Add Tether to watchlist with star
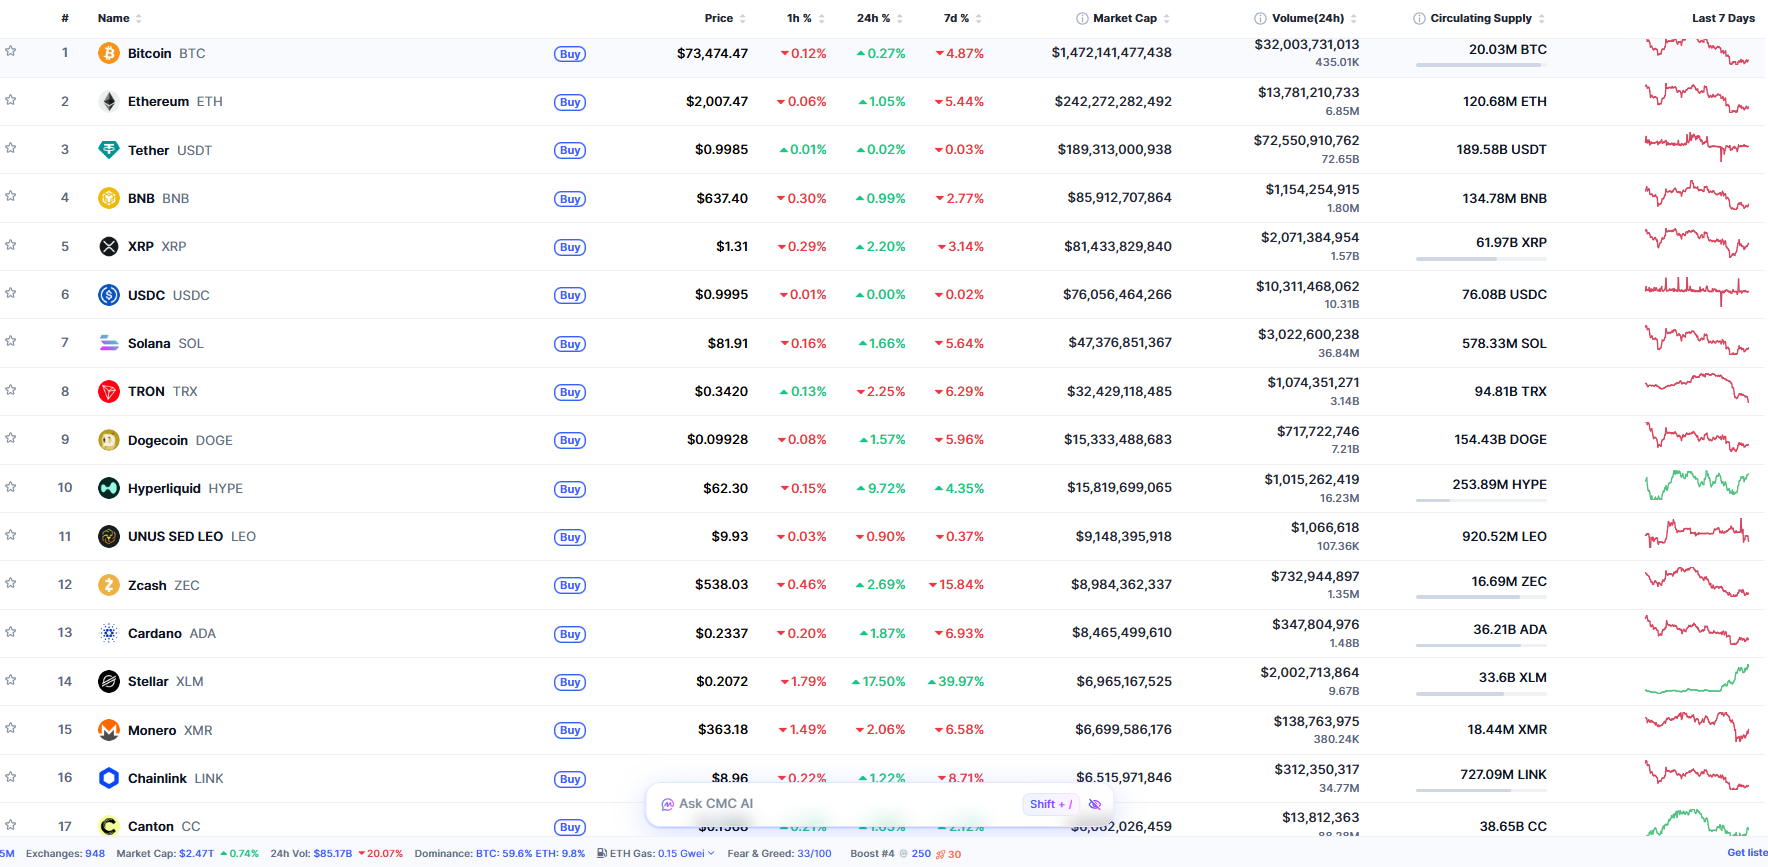This screenshot has width=1768, height=867. pos(11,148)
